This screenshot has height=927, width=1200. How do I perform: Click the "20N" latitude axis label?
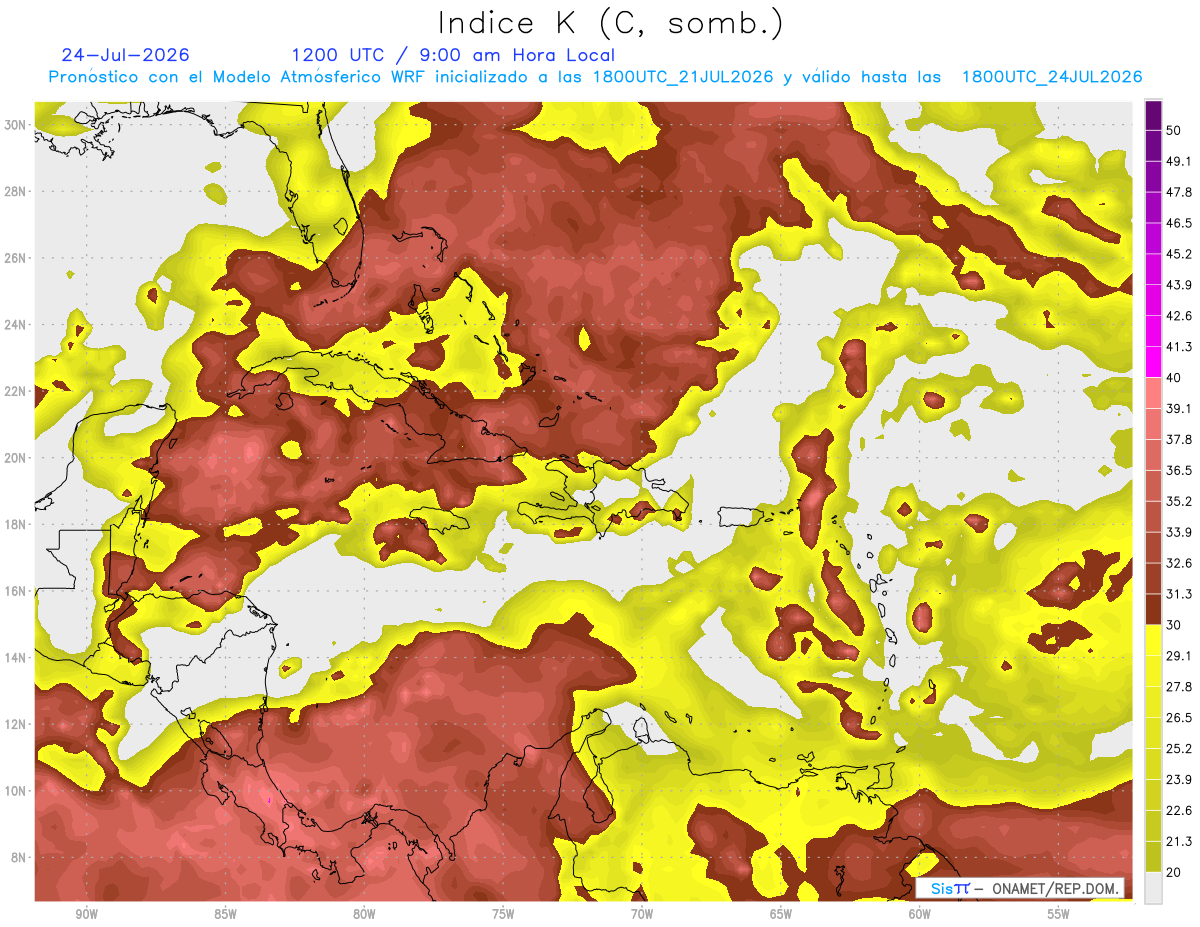(16, 457)
